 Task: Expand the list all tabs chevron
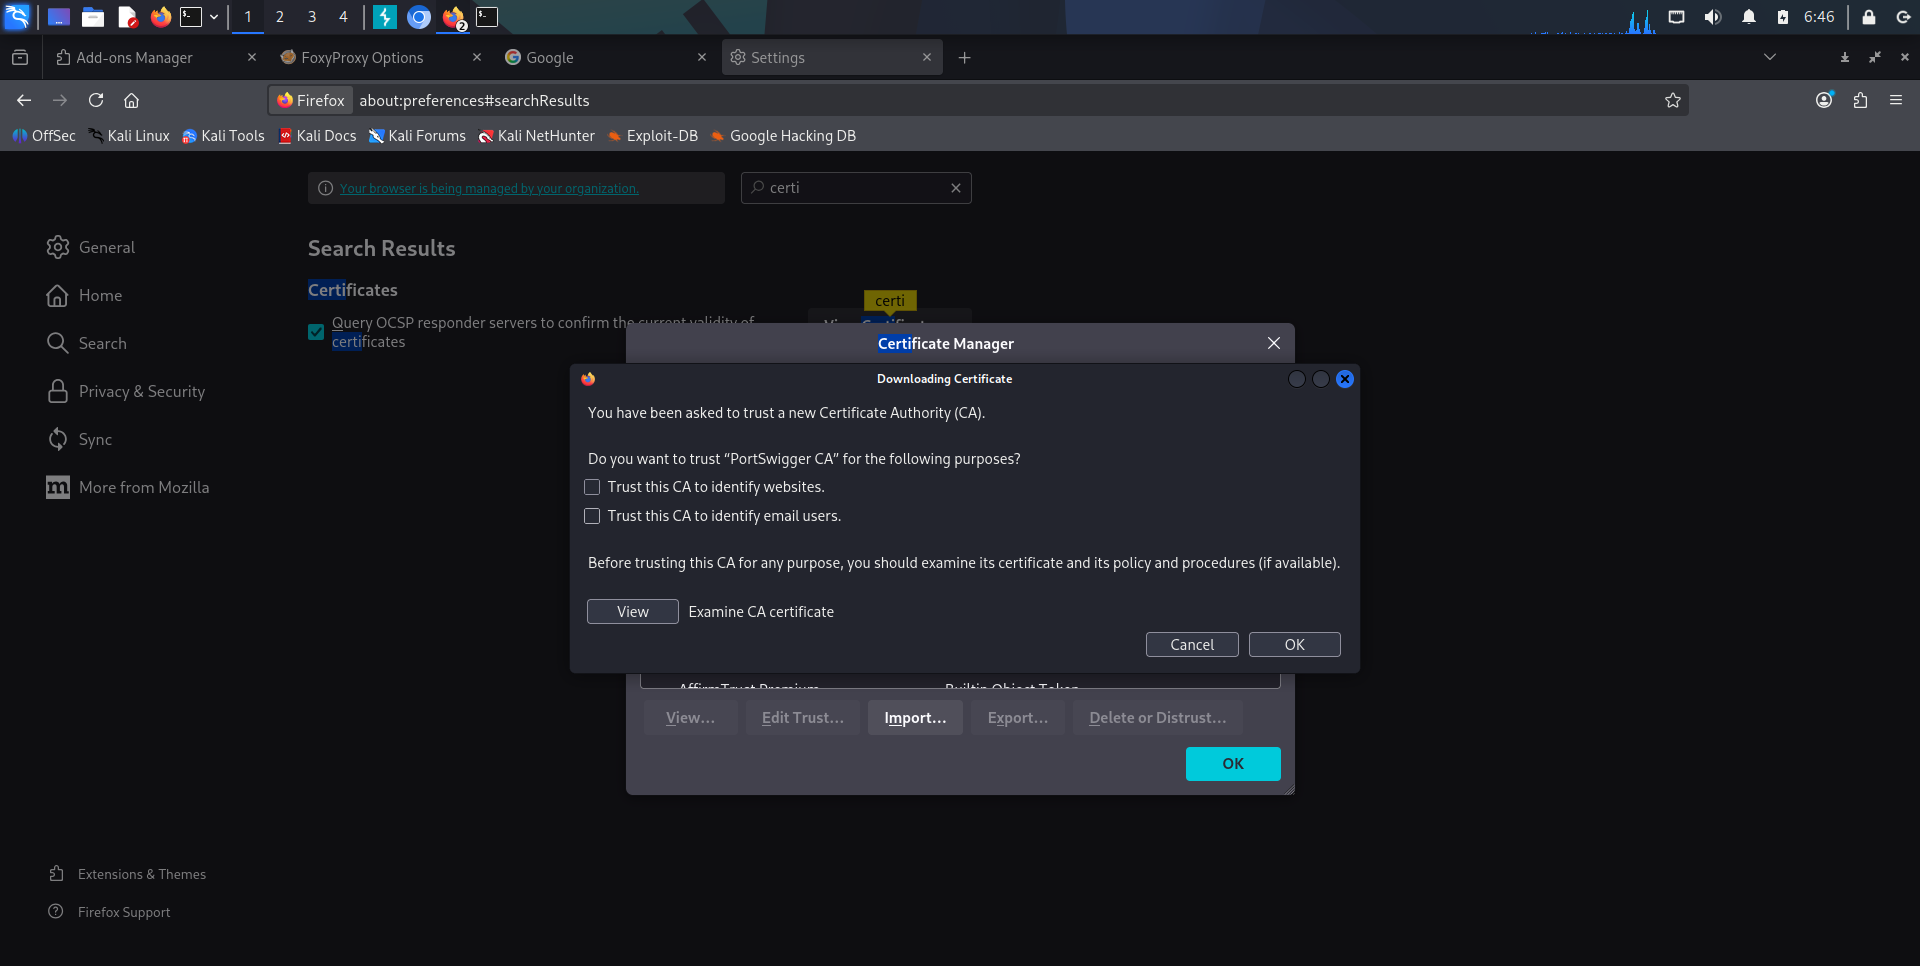pos(1770,57)
